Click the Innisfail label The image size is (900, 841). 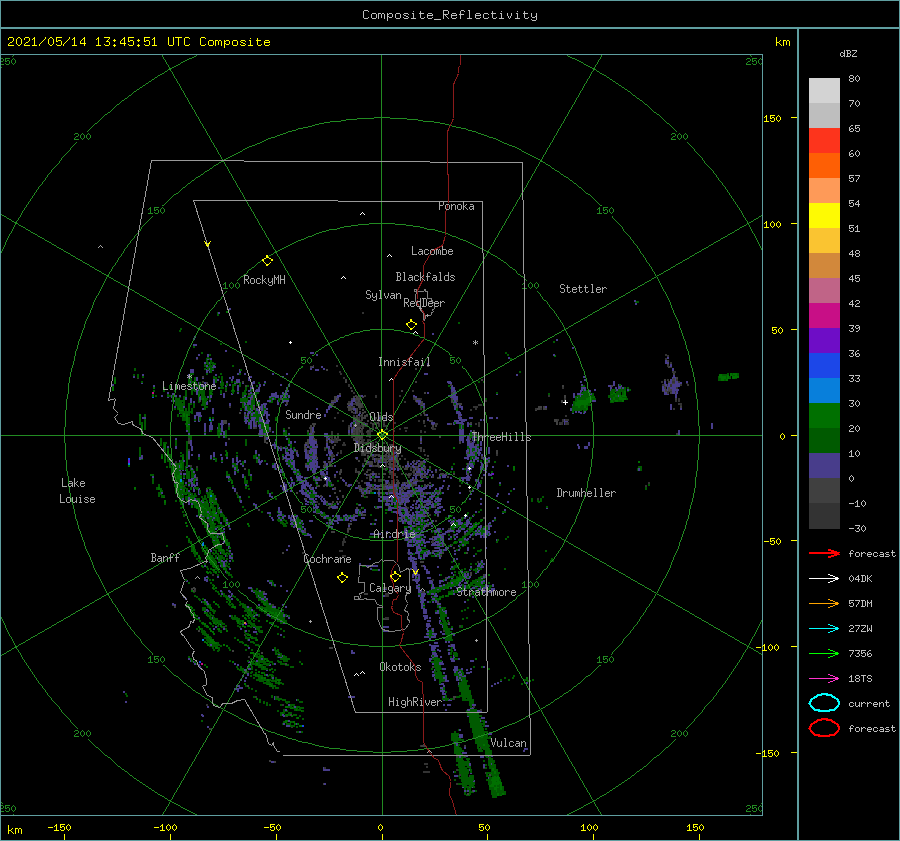pyautogui.click(x=404, y=362)
